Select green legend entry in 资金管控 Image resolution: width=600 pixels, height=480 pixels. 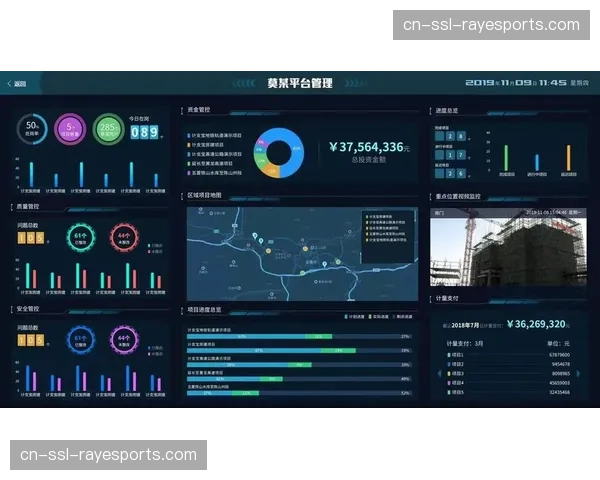210,163
